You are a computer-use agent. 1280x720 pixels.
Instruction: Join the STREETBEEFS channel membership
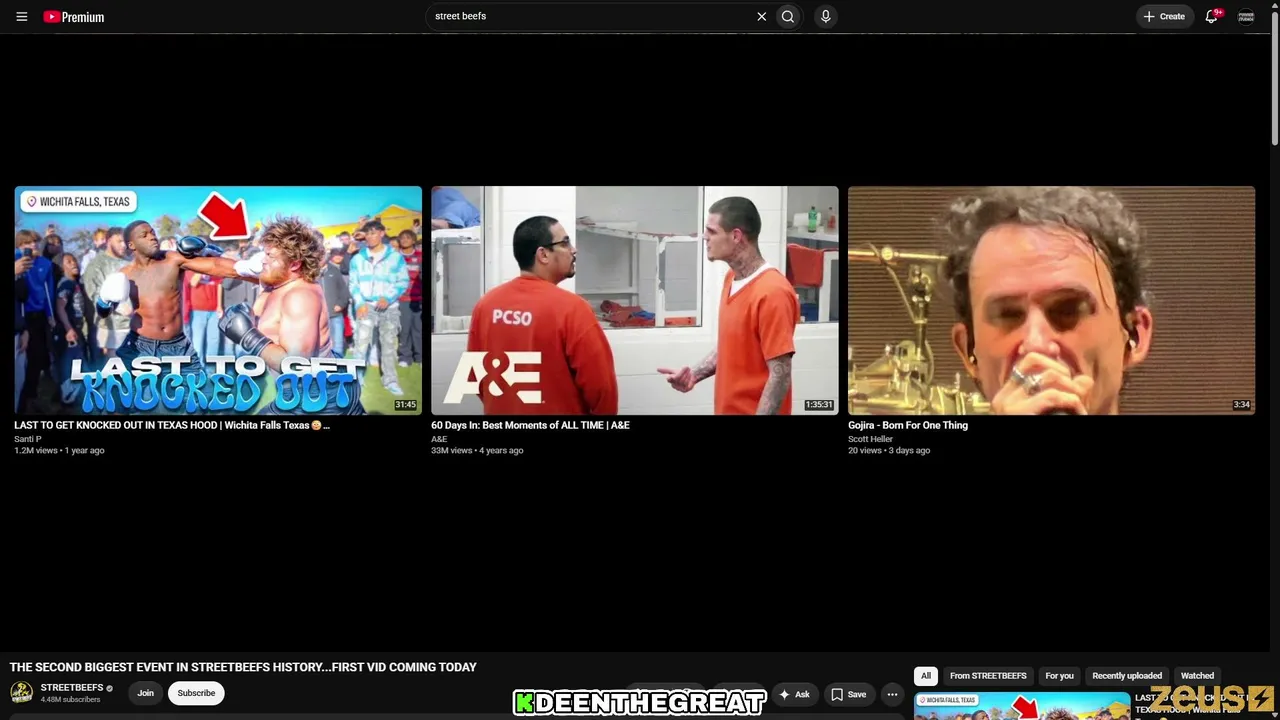[146, 693]
